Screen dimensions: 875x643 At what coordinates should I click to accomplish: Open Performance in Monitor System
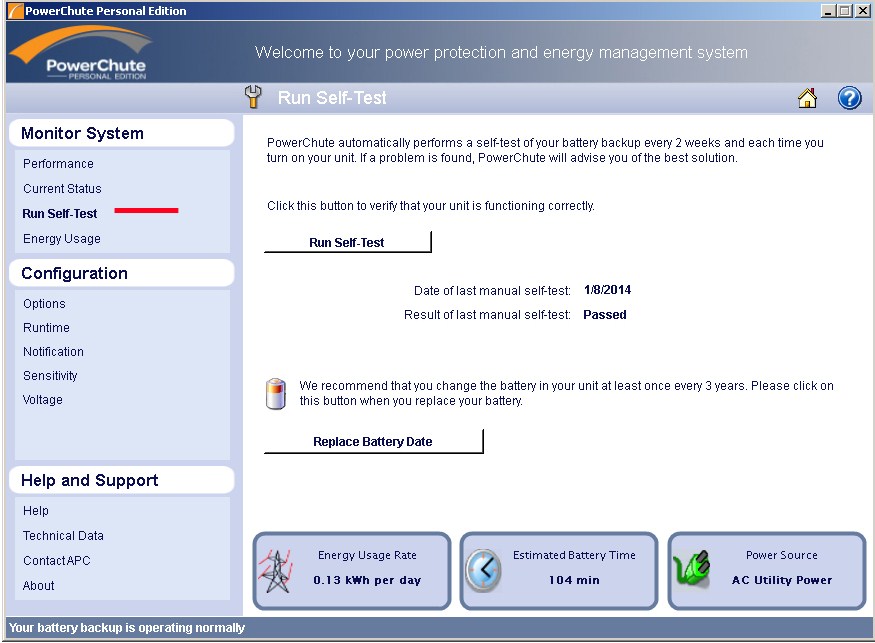click(x=58, y=164)
